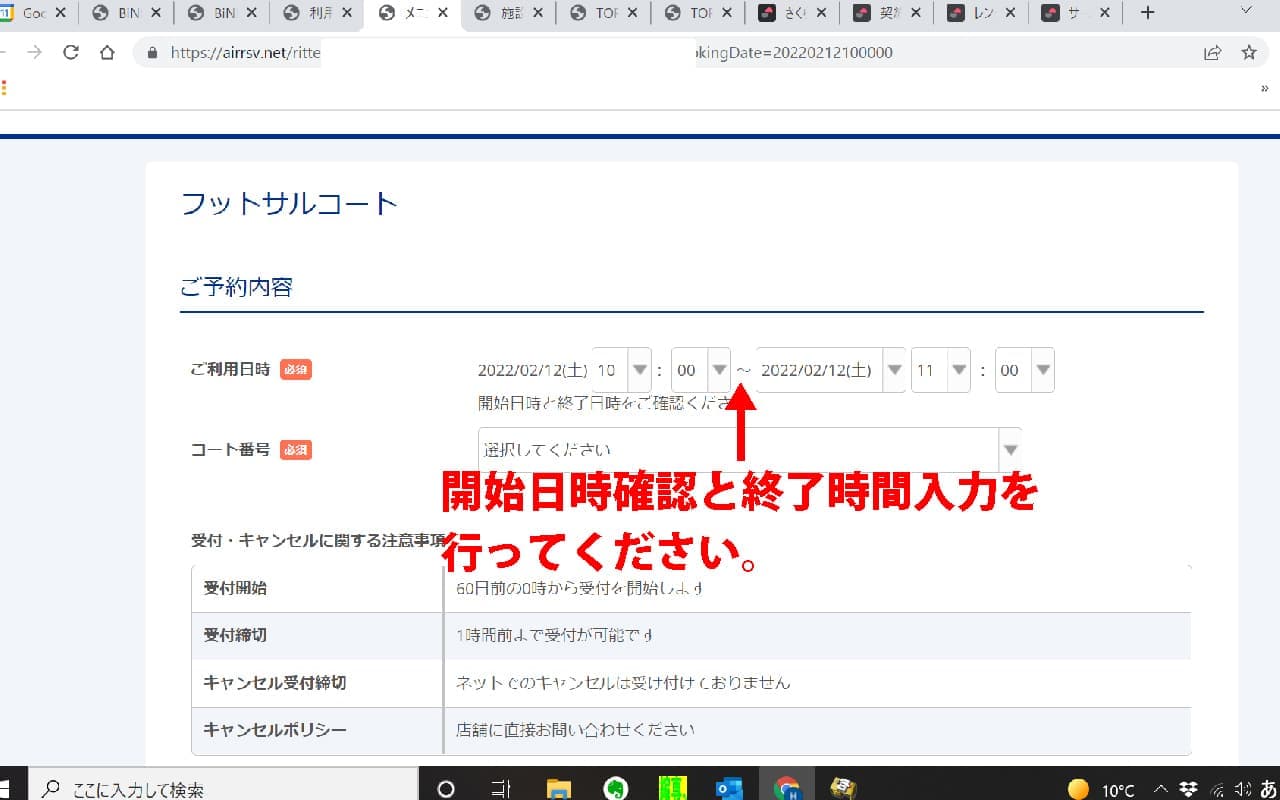Go to the browser home page
The width and height of the screenshot is (1280, 800).
107,53
